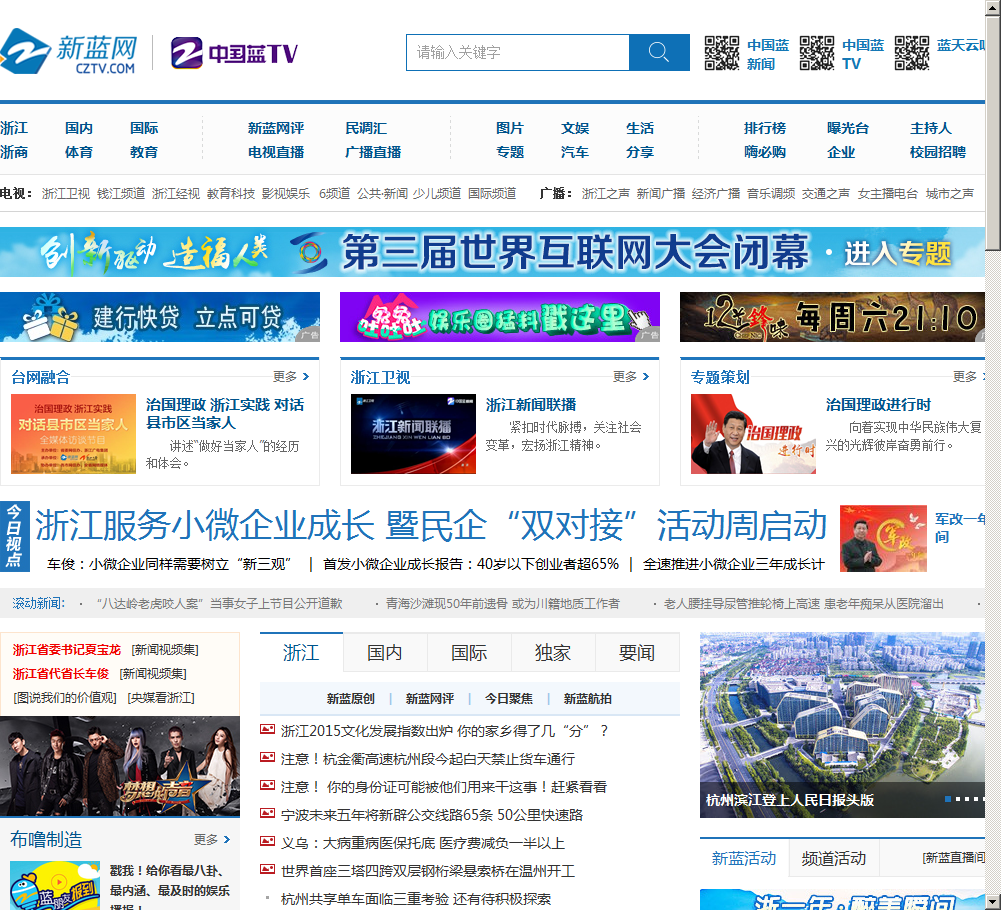The image size is (1001, 910).
Task: Open the 浙江卫视 TV channel link
Action: (66, 193)
